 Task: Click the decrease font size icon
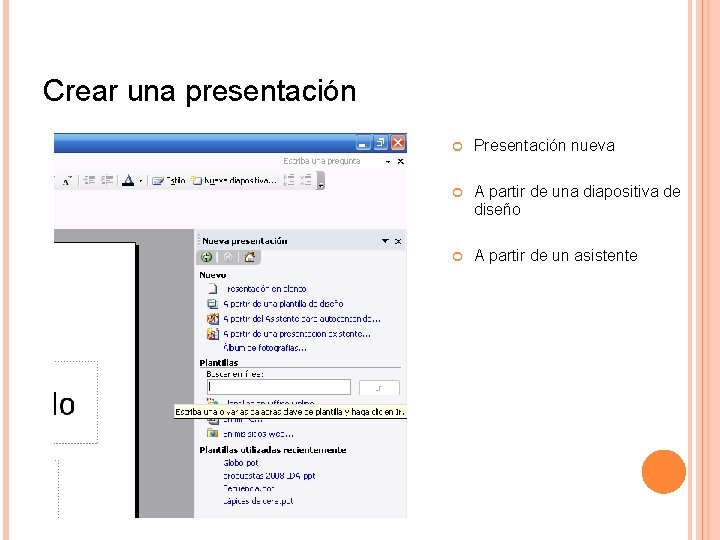point(67,181)
